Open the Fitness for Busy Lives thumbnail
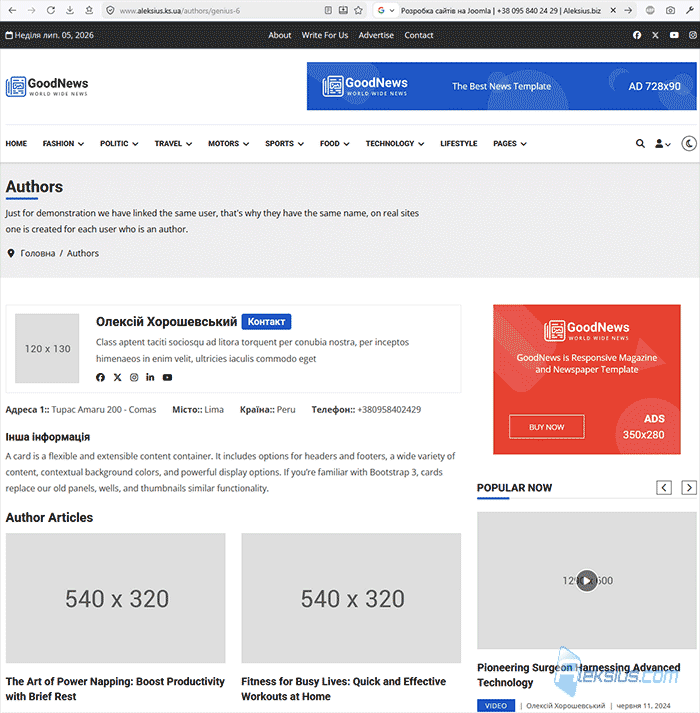Screen dimensions: 700x713 pyautogui.click(x=351, y=598)
